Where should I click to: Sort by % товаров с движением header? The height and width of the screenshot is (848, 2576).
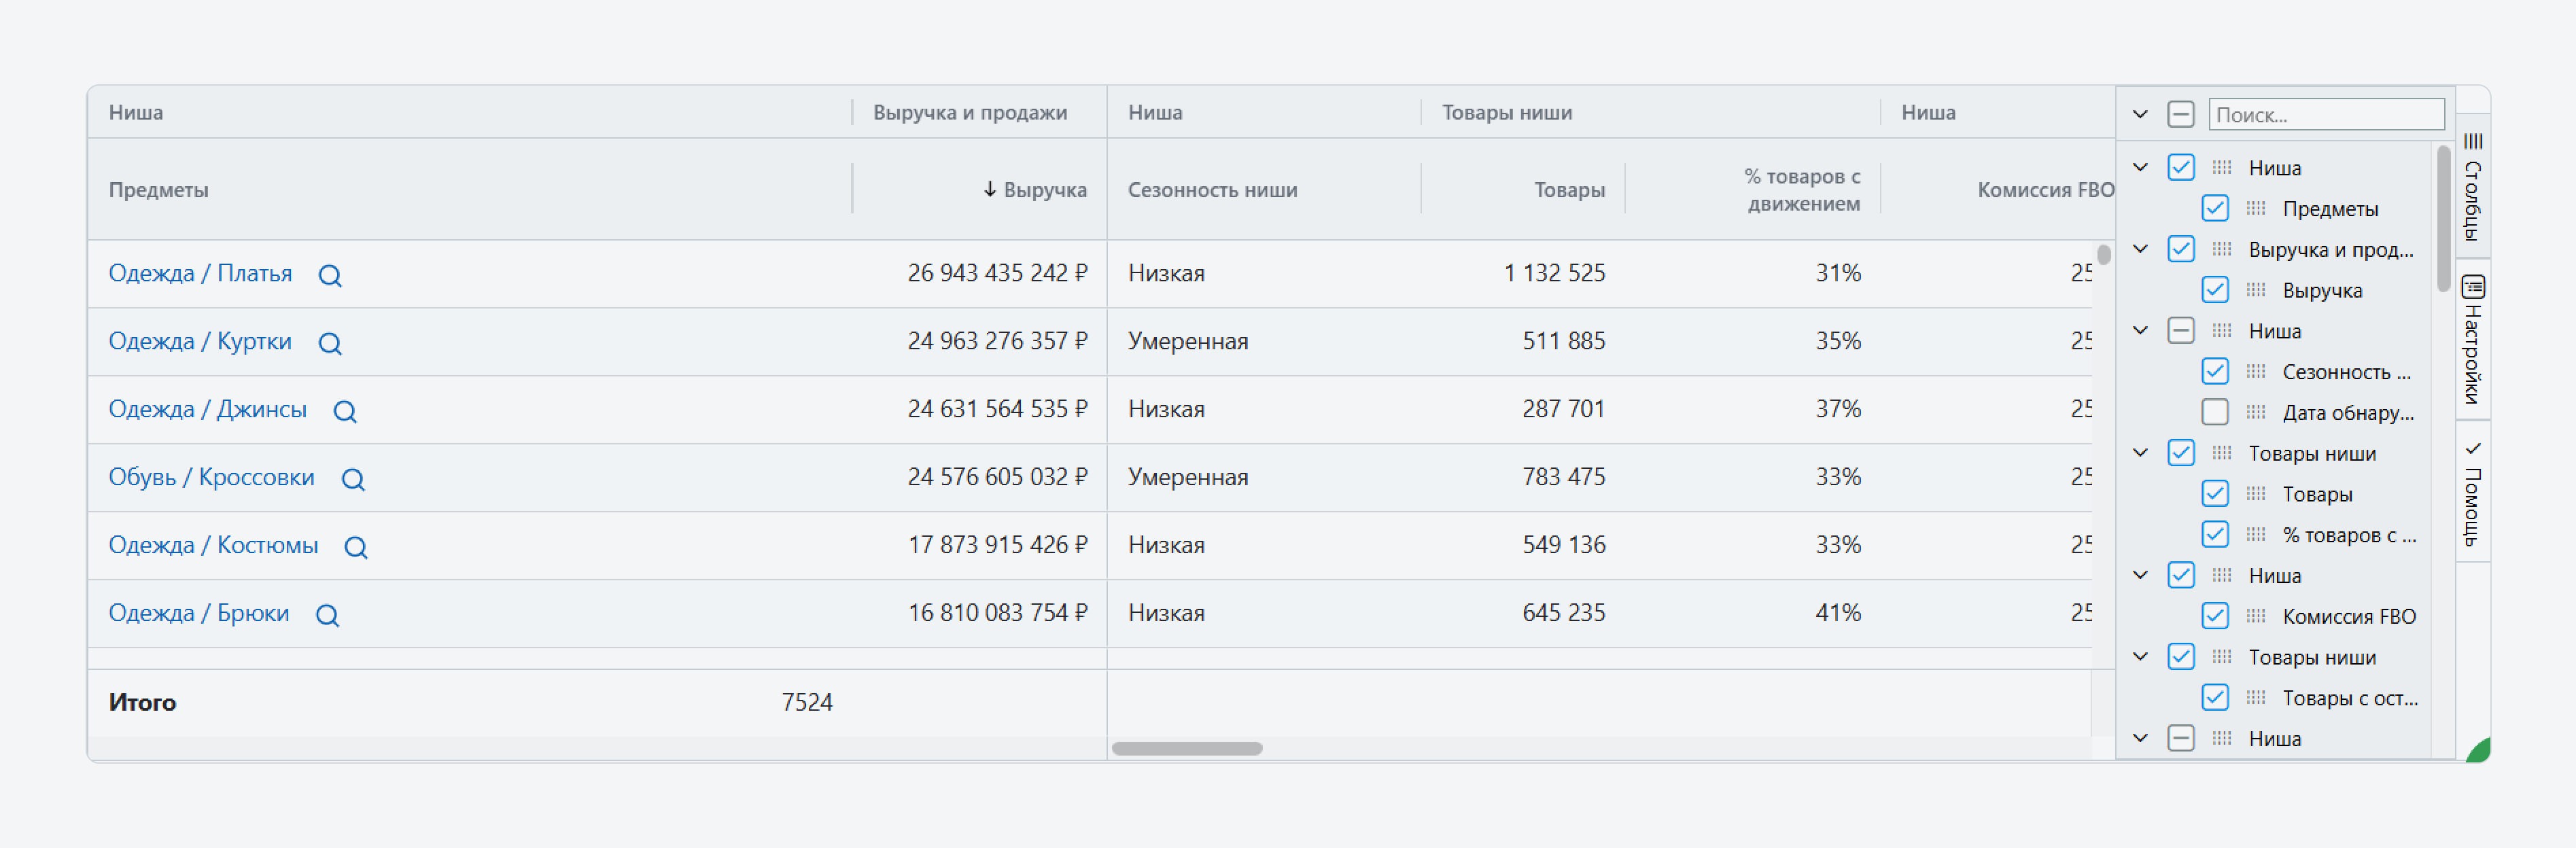(x=1802, y=189)
